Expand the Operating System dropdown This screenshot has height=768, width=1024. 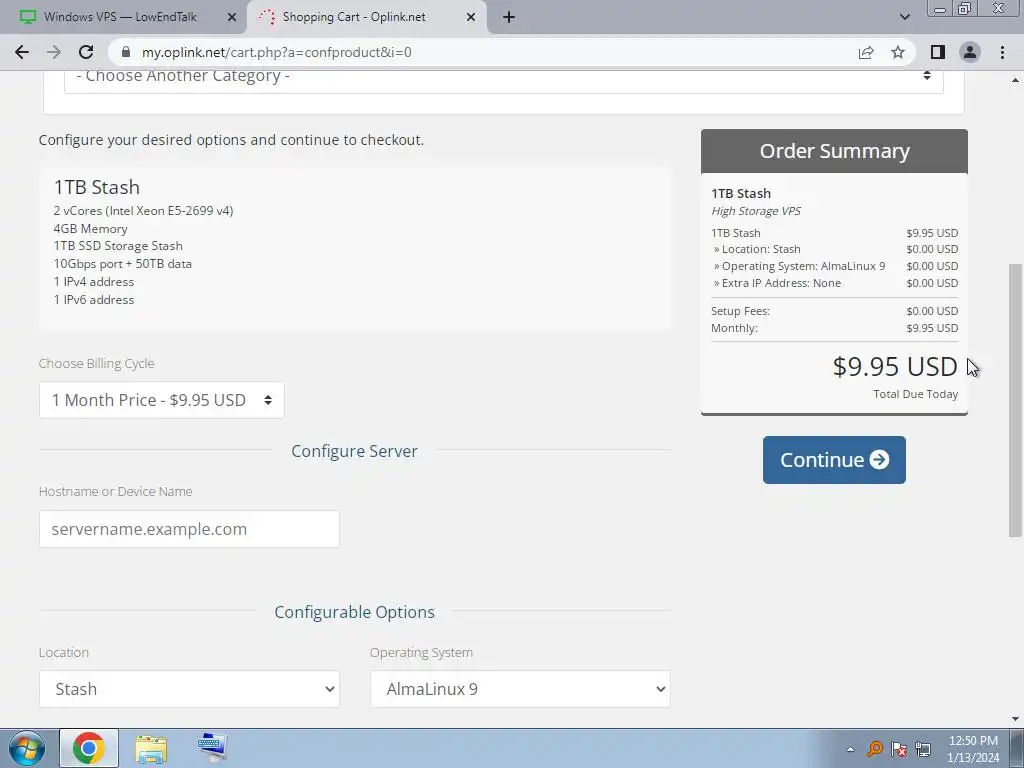pos(520,689)
